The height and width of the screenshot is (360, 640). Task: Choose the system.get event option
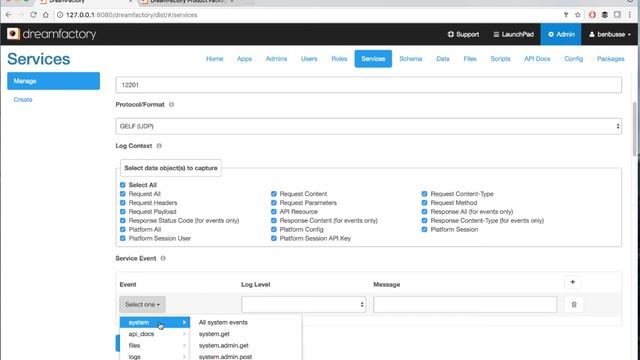(214, 334)
